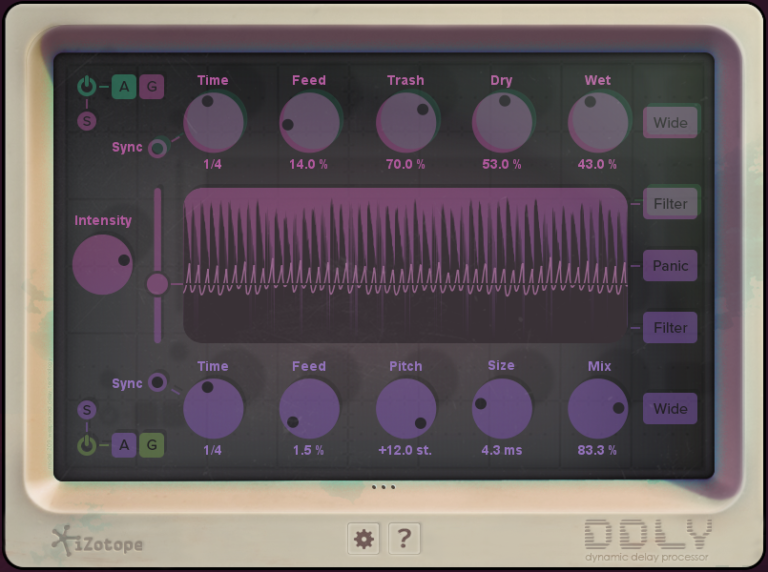Open the settings gear icon

(364, 539)
